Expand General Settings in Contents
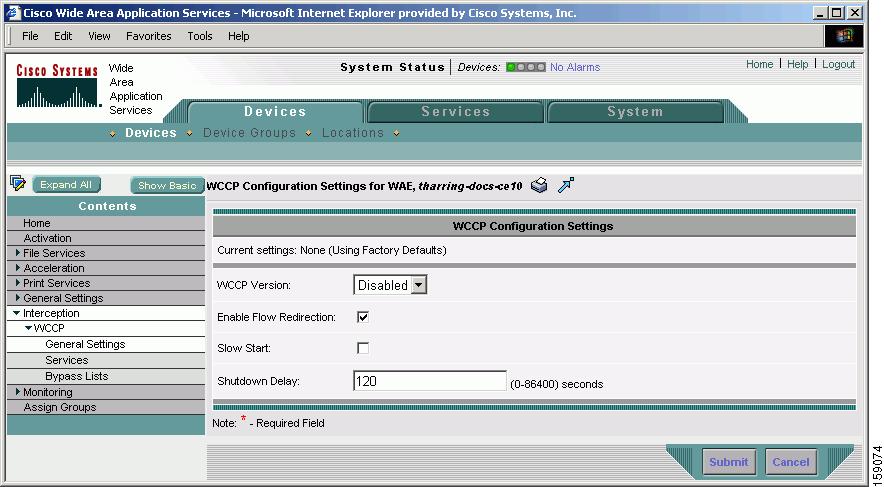This screenshot has width=884, height=487. click(x=18, y=298)
